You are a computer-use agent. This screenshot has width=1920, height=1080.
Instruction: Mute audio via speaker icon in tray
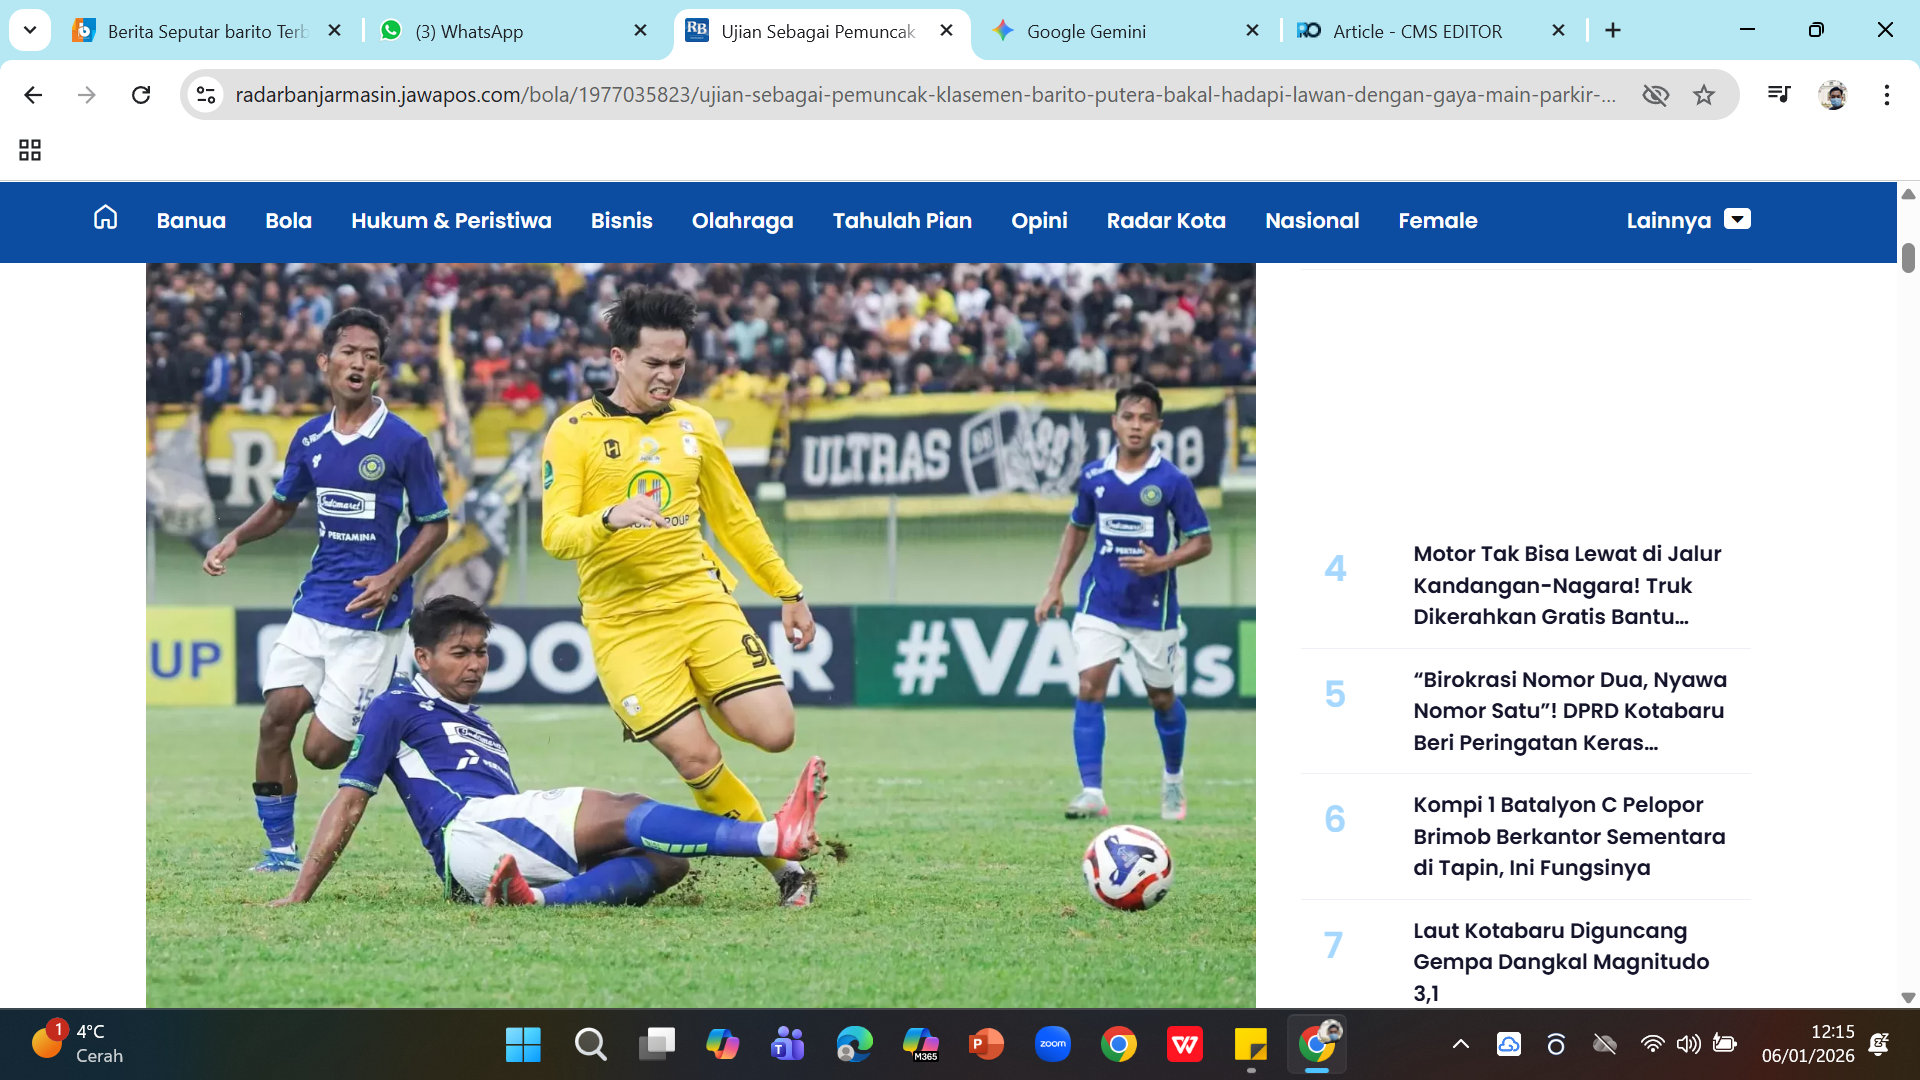[1688, 1044]
